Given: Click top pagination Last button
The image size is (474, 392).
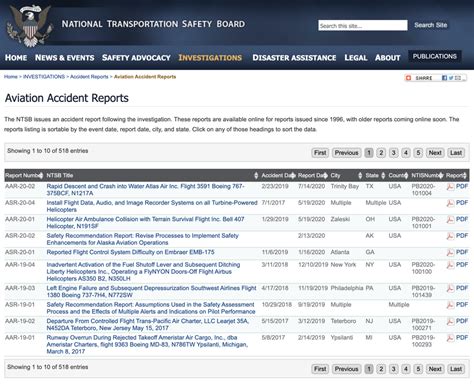Looking at the screenshot, I should click(456, 153).
